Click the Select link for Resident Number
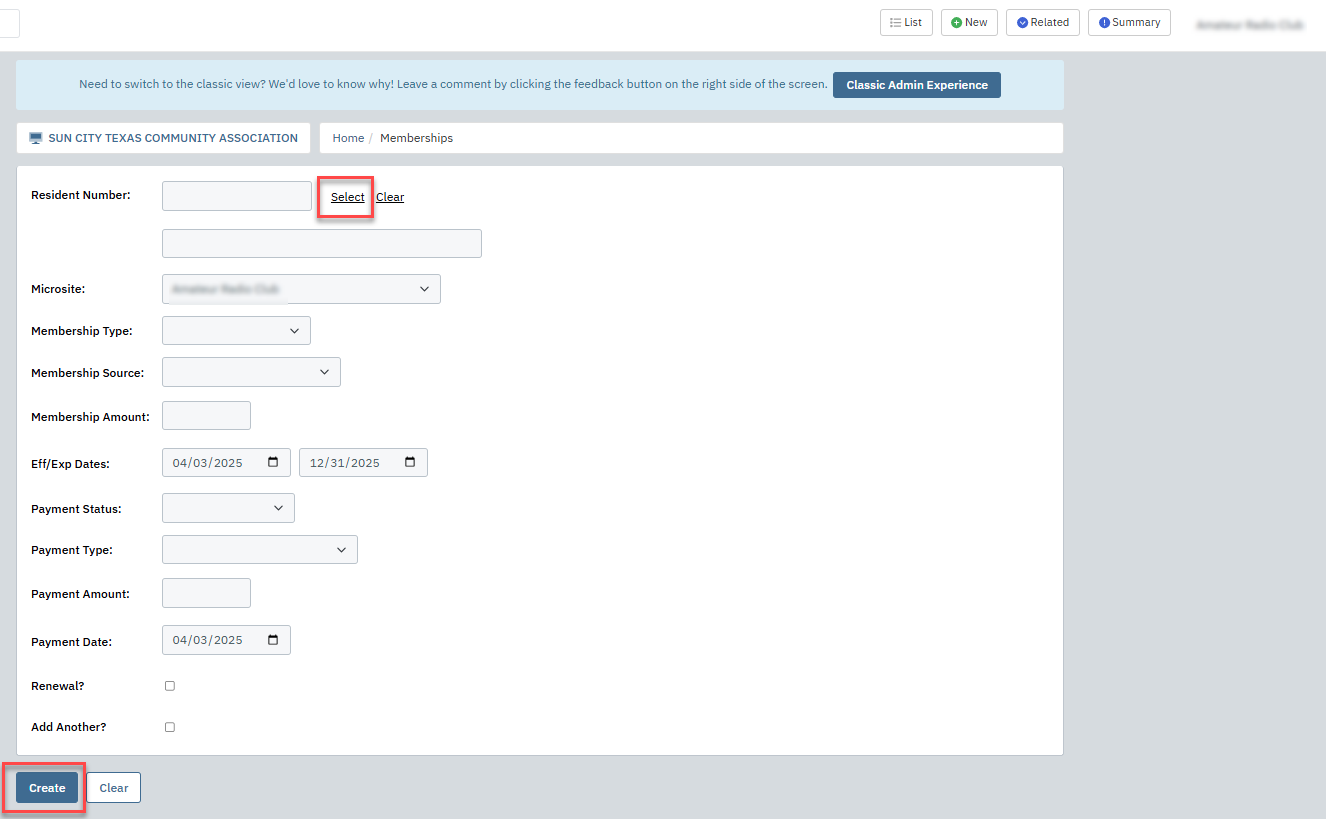The height and width of the screenshot is (819, 1326). click(347, 197)
